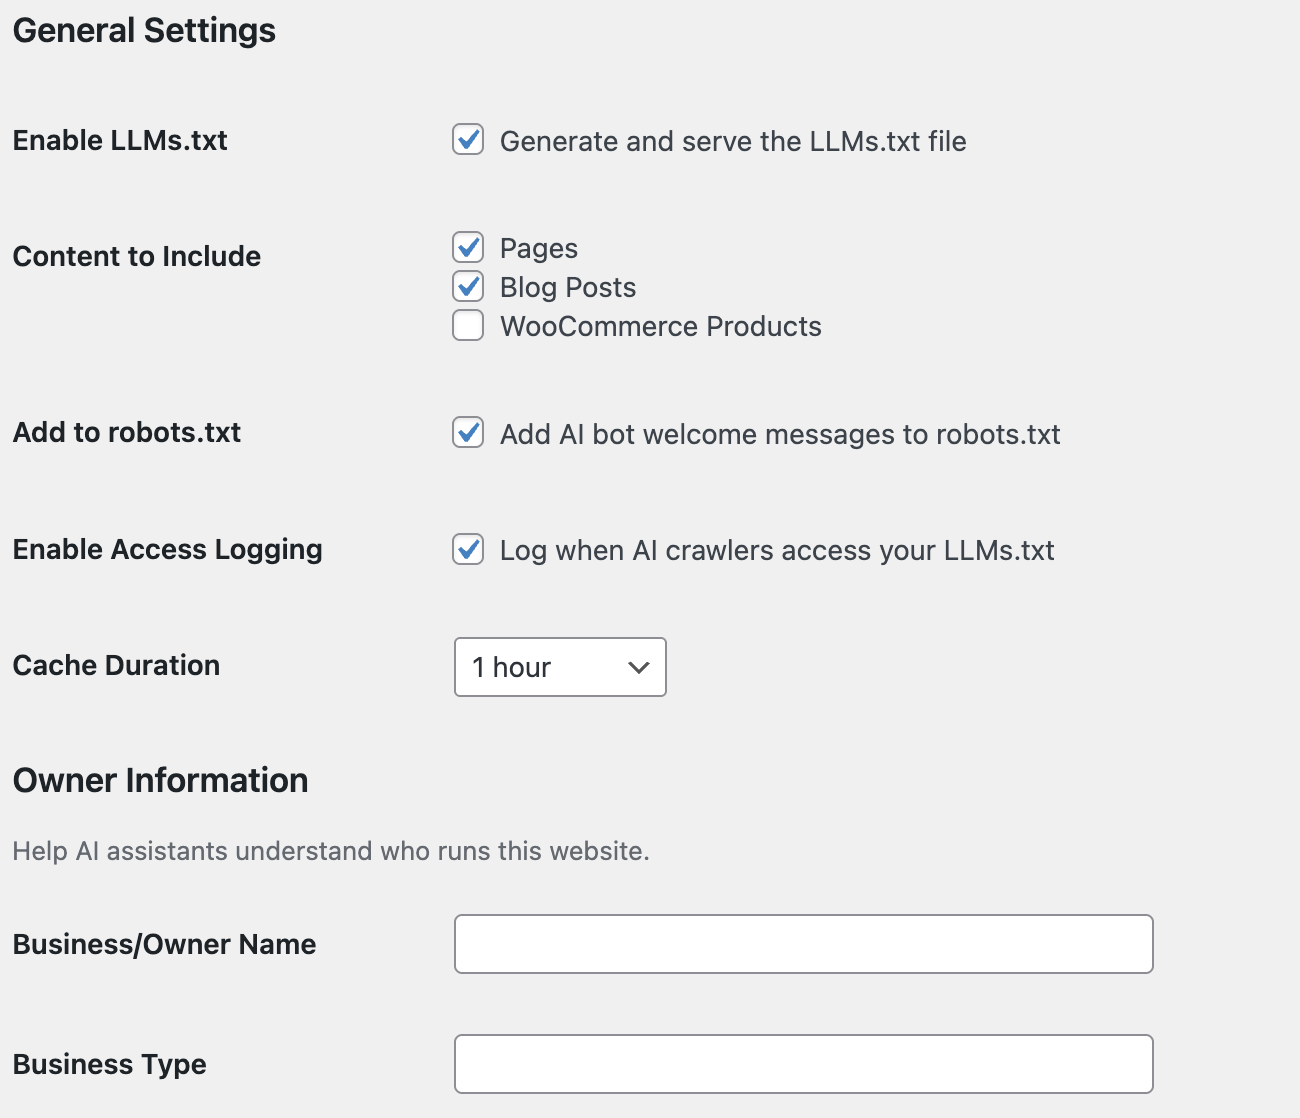Open the Cache Duration dropdown
The height and width of the screenshot is (1118, 1300).
point(559,667)
